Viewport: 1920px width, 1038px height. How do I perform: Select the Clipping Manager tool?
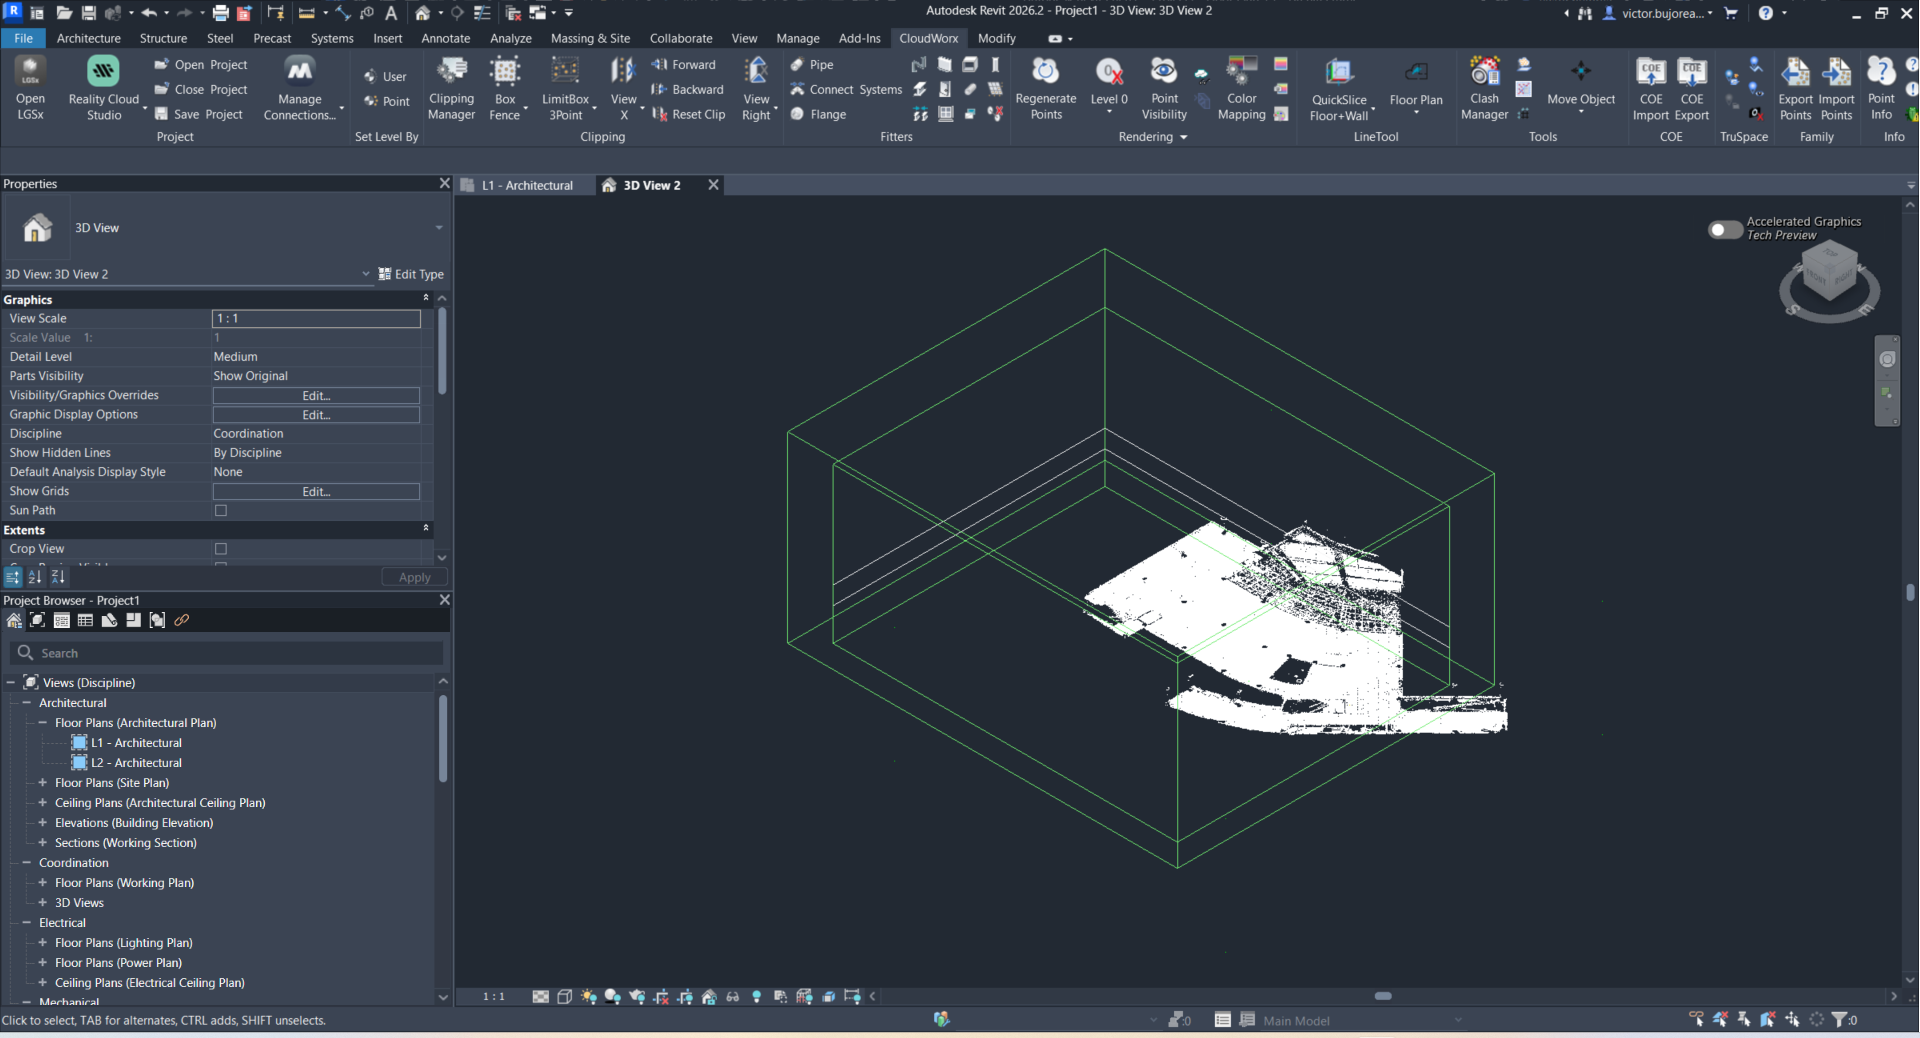[x=452, y=72]
